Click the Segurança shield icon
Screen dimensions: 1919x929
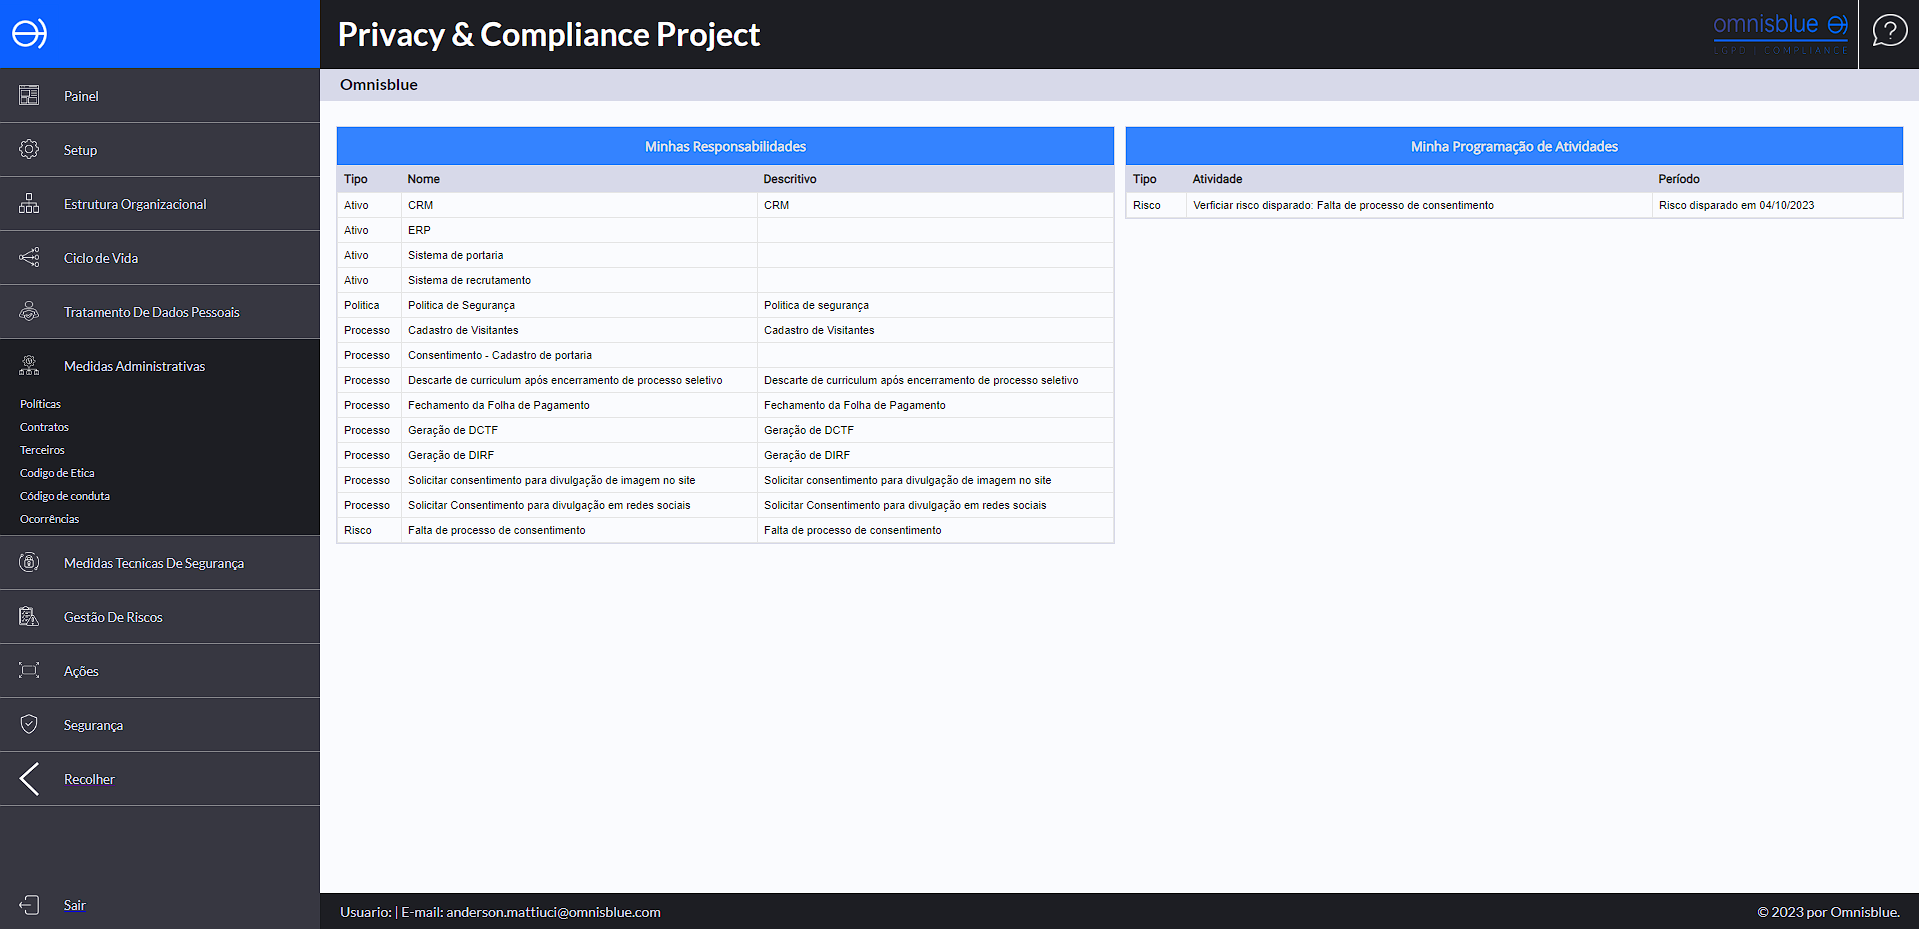(x=29, y=725)
